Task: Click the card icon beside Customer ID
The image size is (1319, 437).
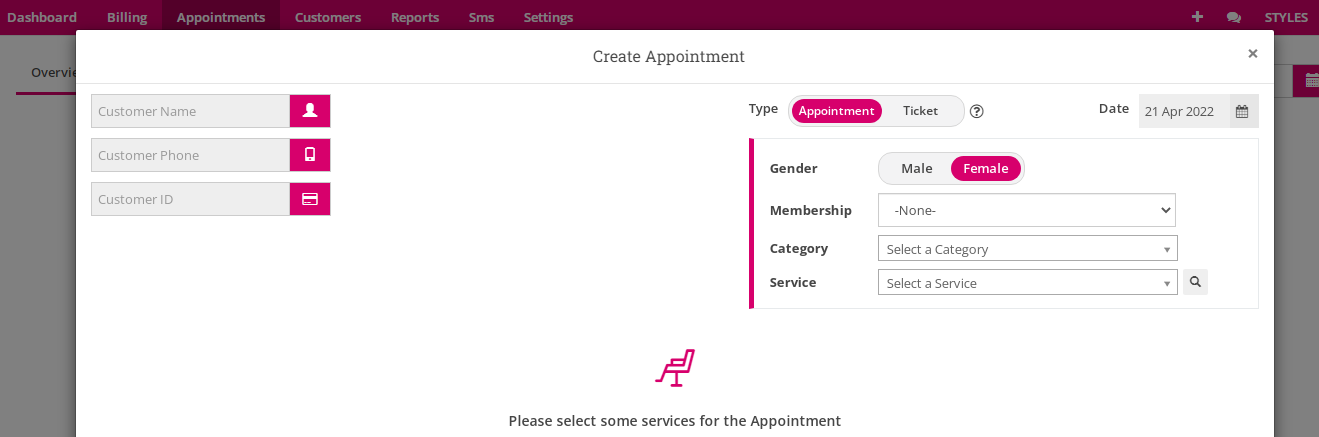Action: tap(310, 199)
